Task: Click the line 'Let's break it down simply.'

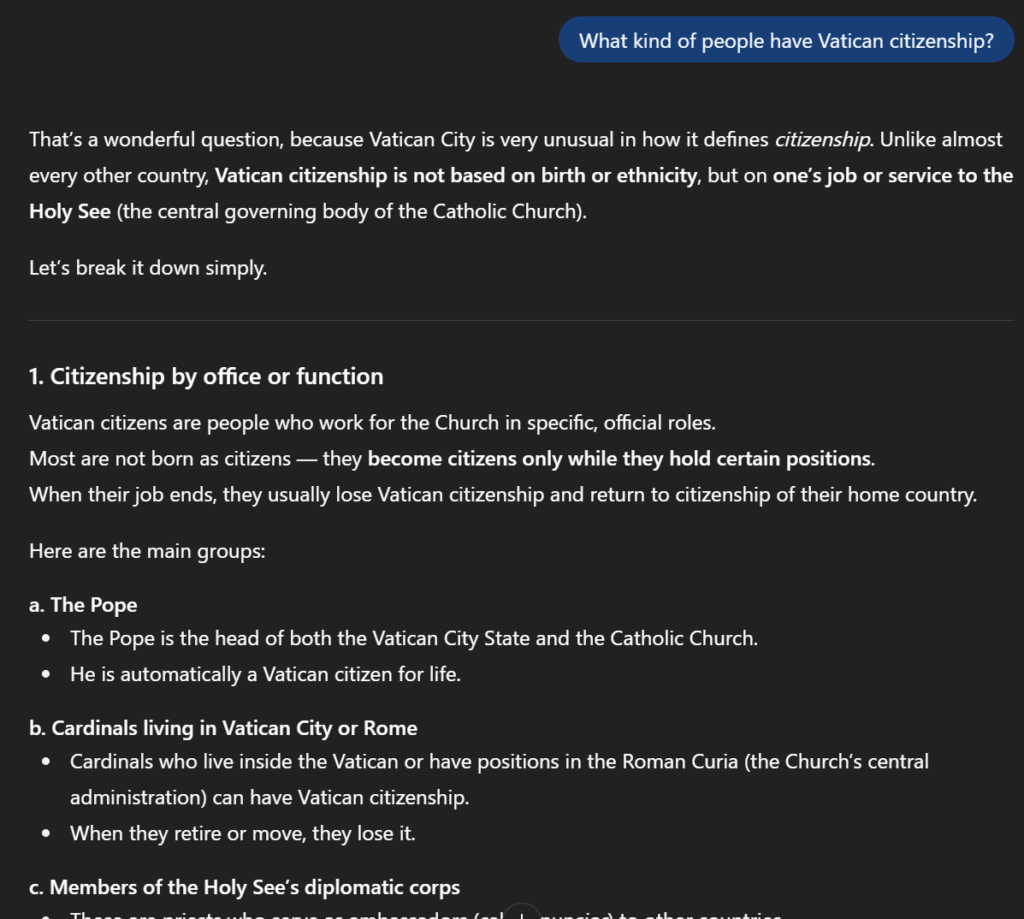Action: 148,268
